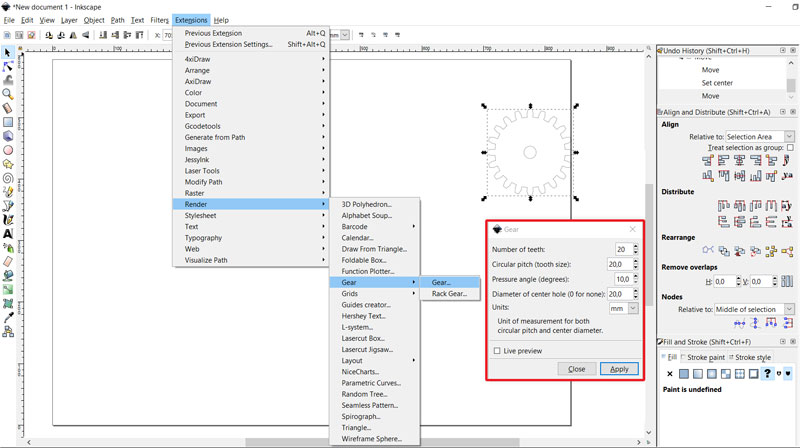Screen dimensions: 800x448
Task: Choose linear gradient fill paint
Action: pos(697,374)
